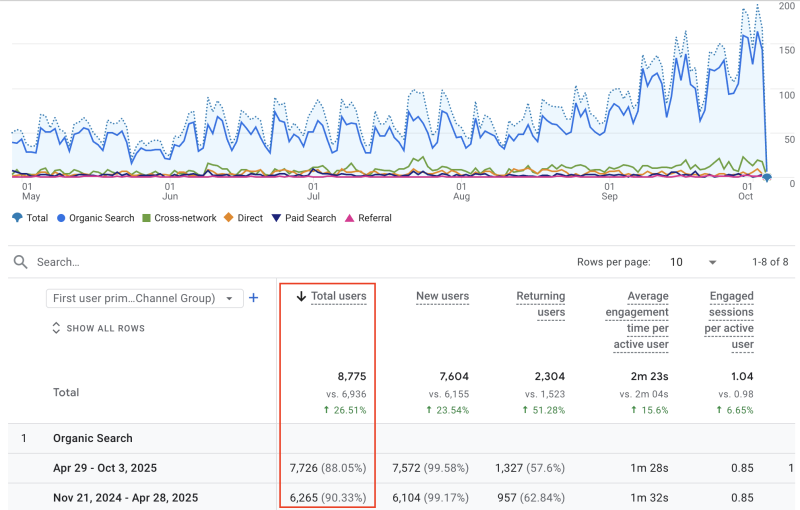800x510 pixels.
Task: Click the search magnifier icon
Action: (20, 262)
